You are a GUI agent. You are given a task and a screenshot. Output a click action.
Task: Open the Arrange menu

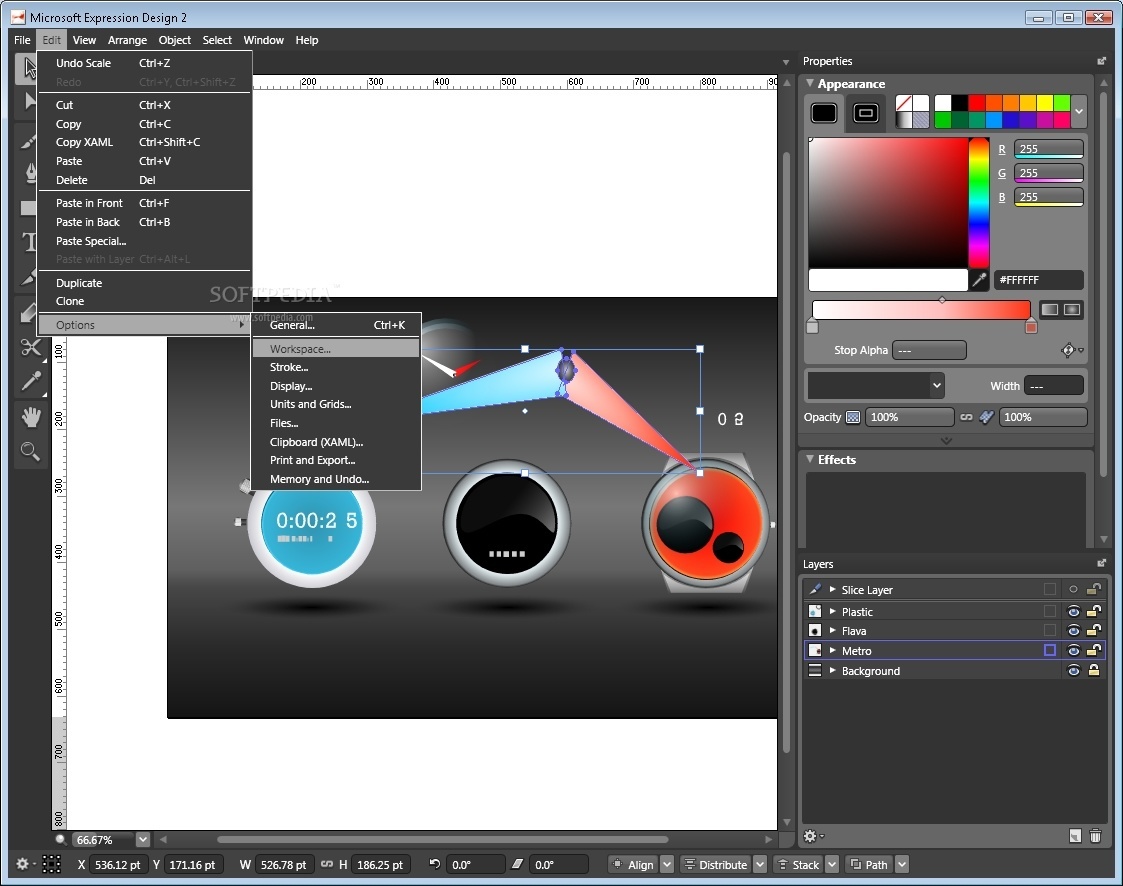tap(127, 40)
